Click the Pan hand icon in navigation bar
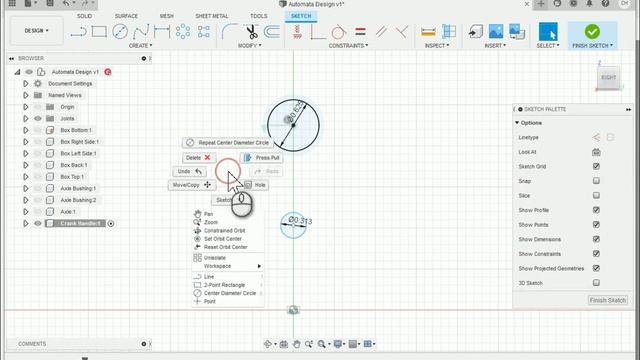Viewport: 640px width, 360px height. [296, 344]
